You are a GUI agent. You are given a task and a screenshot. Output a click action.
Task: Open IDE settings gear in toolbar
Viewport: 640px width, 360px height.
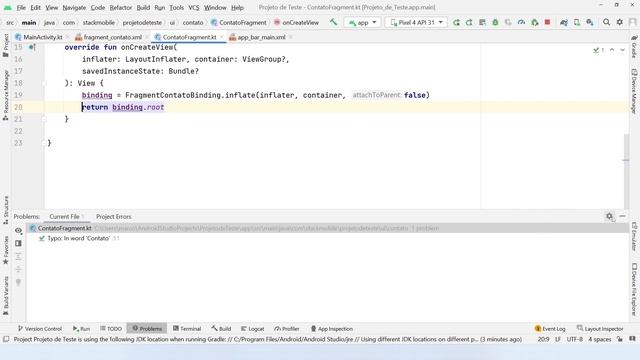coord(620,22)
